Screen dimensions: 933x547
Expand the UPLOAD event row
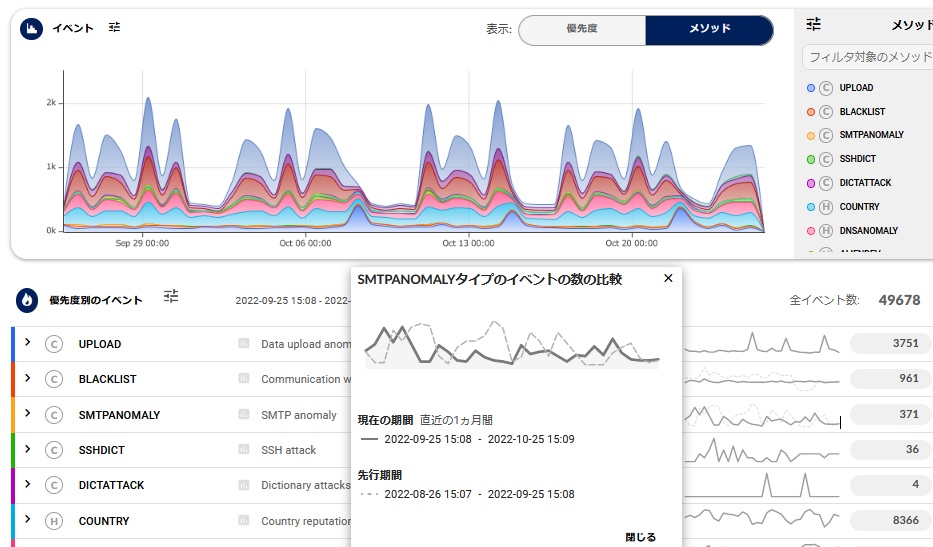pyautogui.click(x=28, y=343)
